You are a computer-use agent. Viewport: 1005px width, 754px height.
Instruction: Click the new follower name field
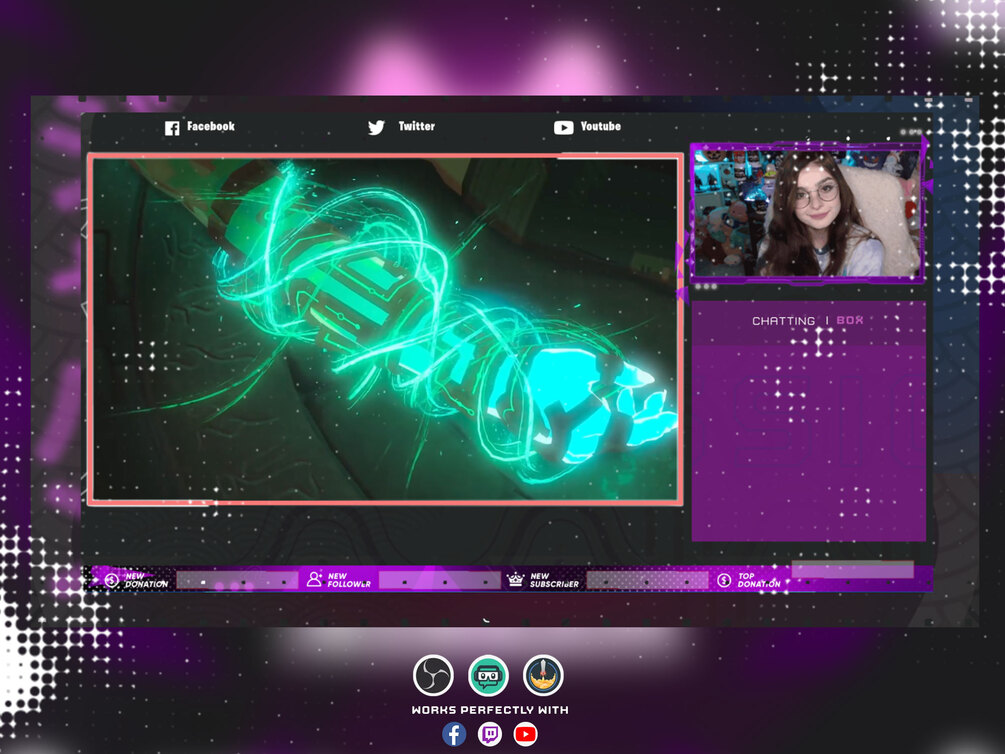pos(440,581)
